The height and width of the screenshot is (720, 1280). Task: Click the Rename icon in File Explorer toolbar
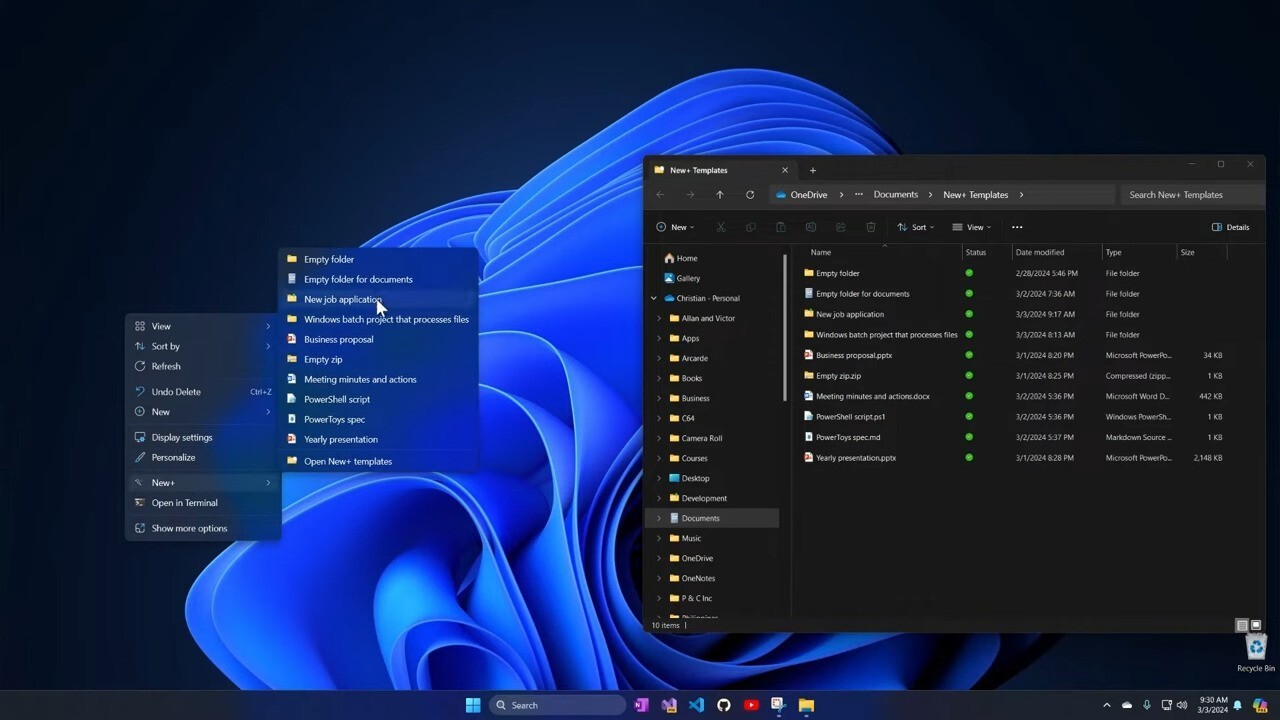coord(811,227)
